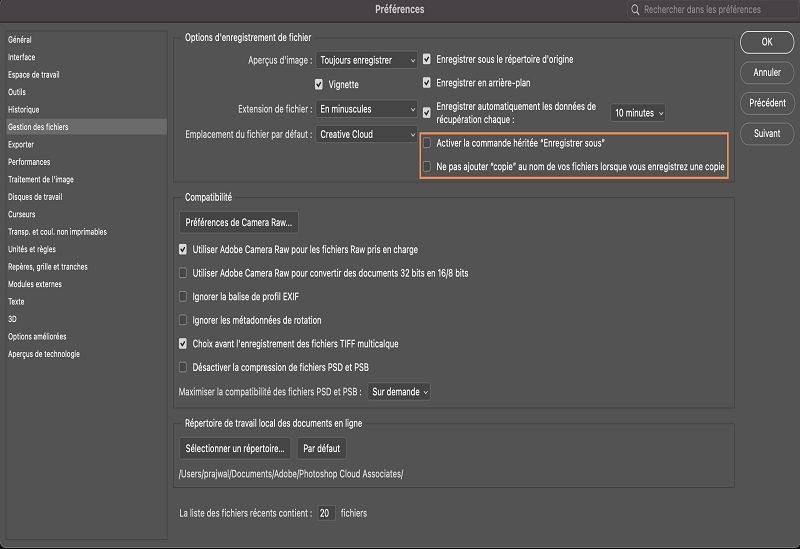Viewport: 800px width, 549px height.
Task: Open the Extension de fichier dropdown
Action: [x=367, y=109]
